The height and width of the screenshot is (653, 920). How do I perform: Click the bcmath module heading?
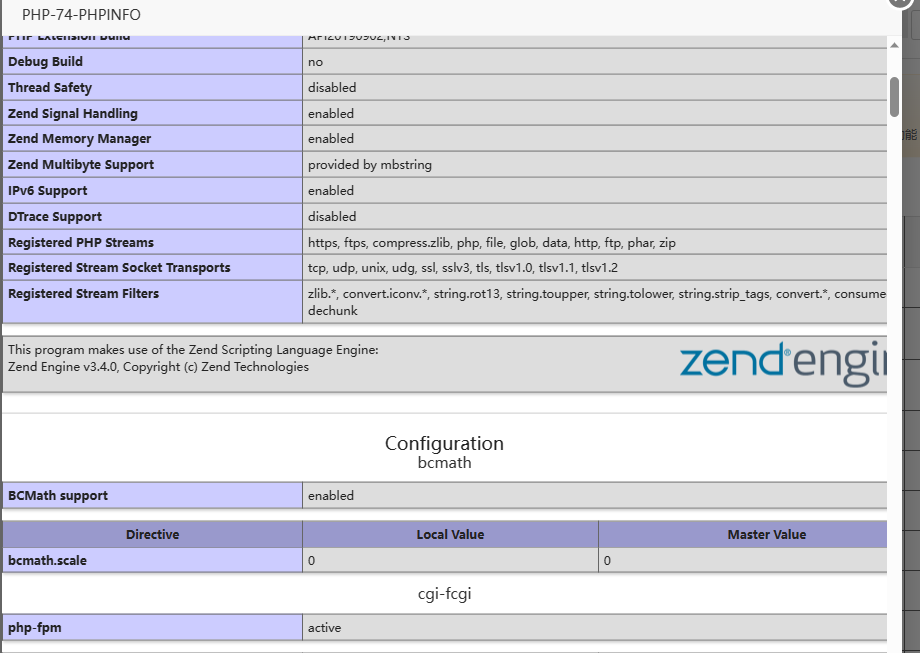[444, 463]
